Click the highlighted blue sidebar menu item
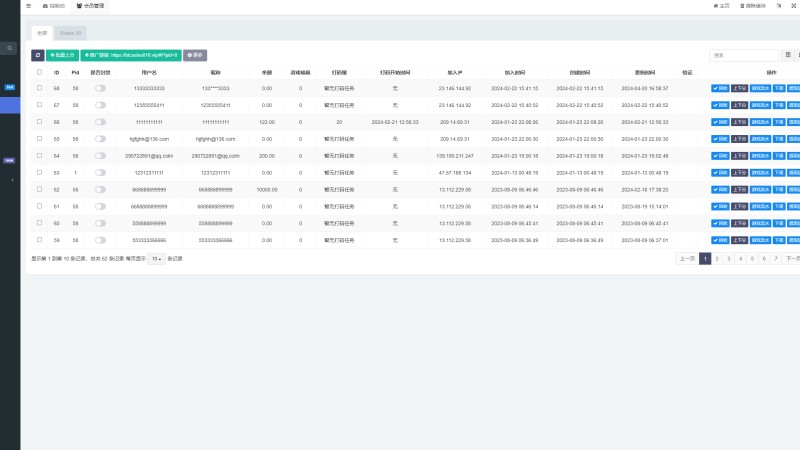This screenshot has width=800, height=450. 10,105
